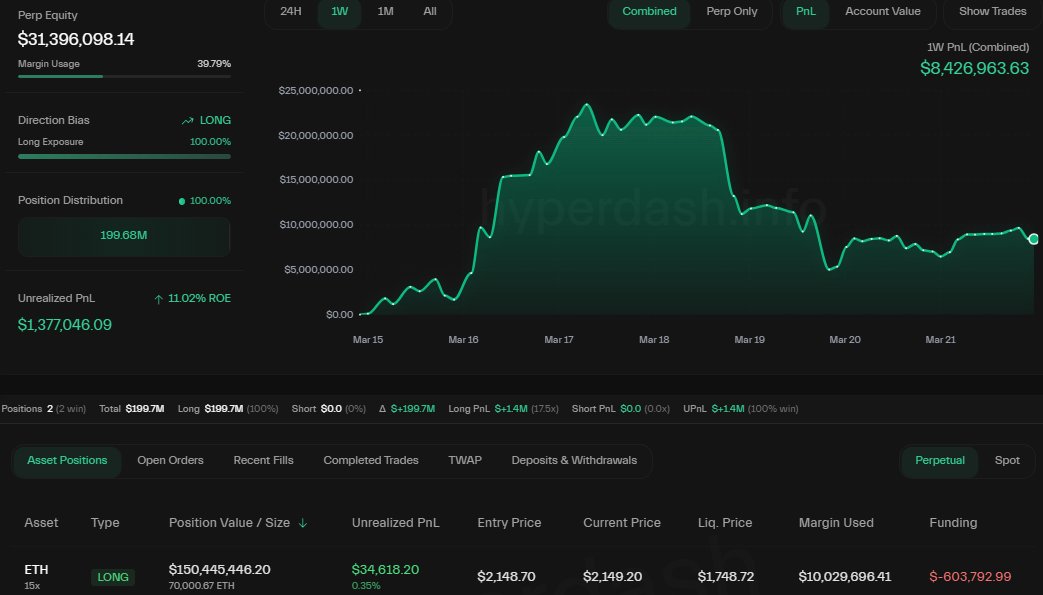1043x595 pixels.
Task: Select the 1M time range
Action: pos(384,11)
